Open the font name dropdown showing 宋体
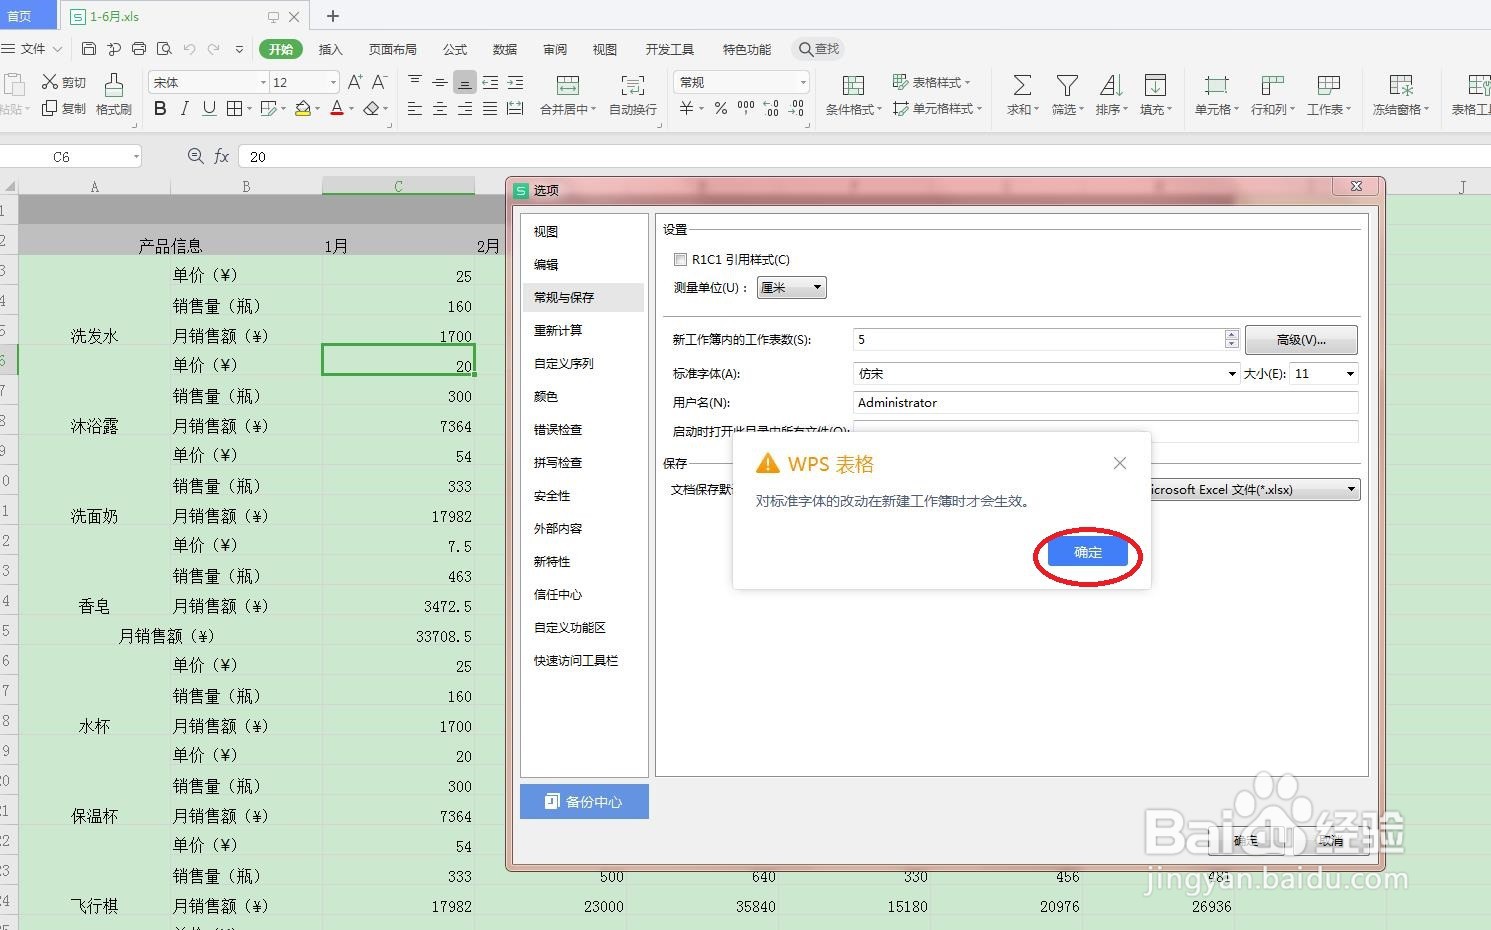Image resolution: width=1491 pixels, height=930 pixels. [205, 81]
